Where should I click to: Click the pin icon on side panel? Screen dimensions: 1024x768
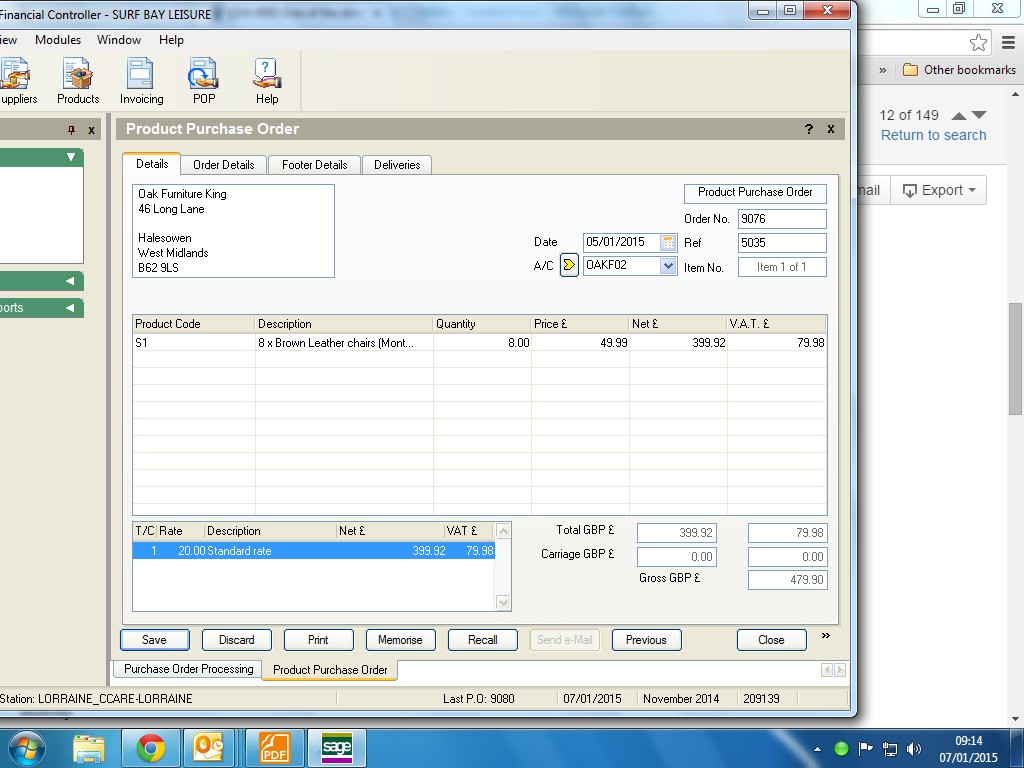[71, 130]
